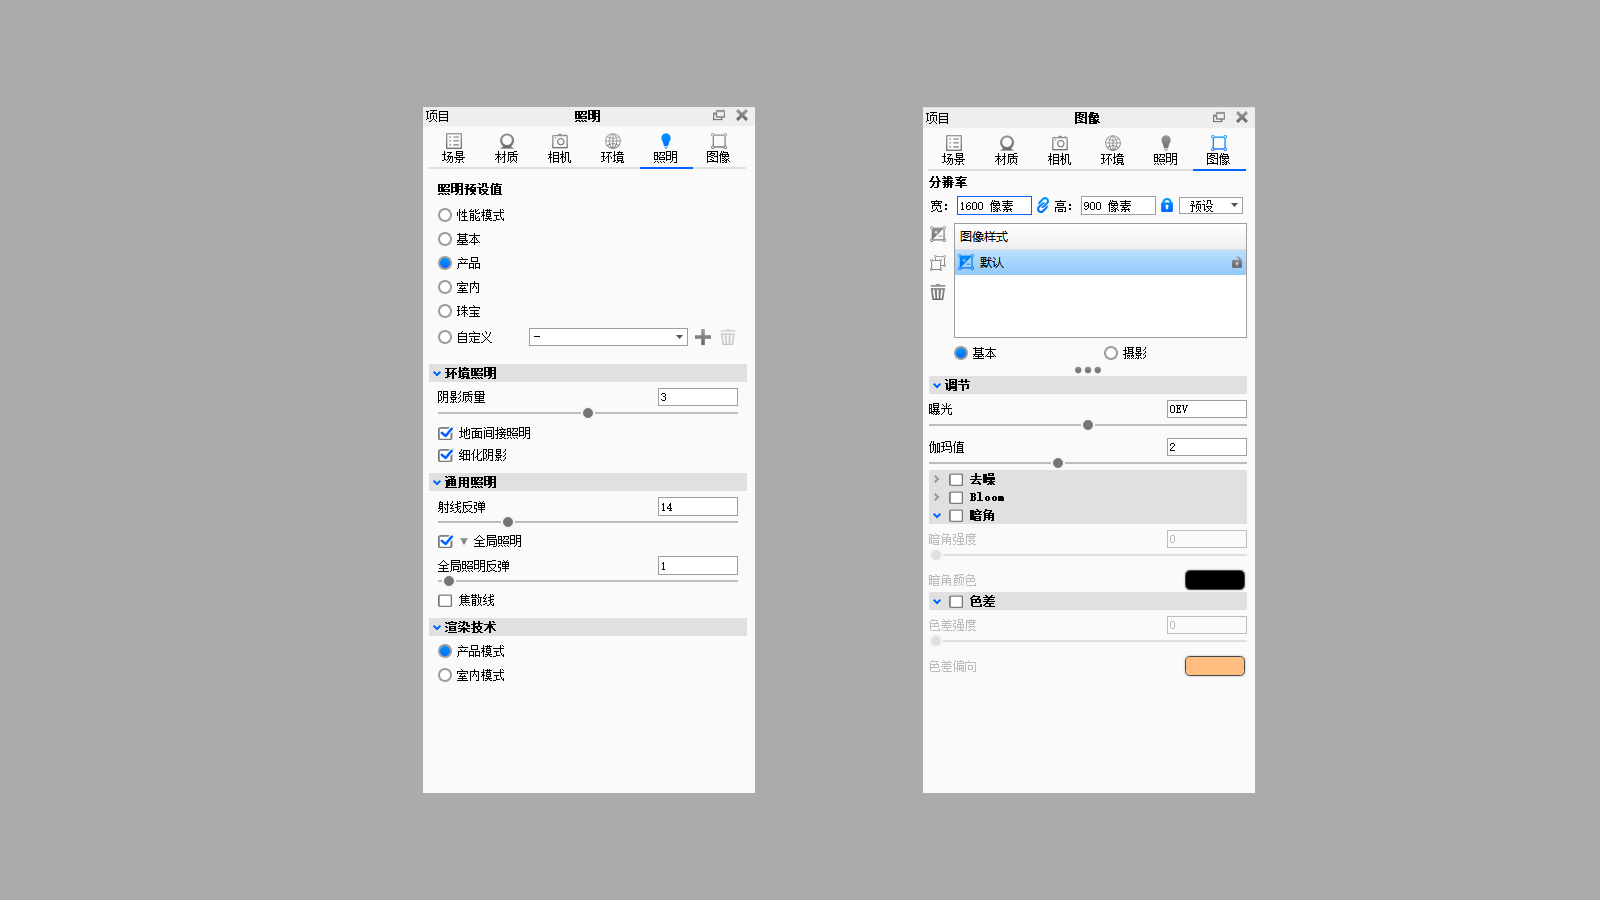Open the custom lighting preset dropdown
Image resolution: width=1600 pixels, height=900 pixels.
(x=608, y=337)
